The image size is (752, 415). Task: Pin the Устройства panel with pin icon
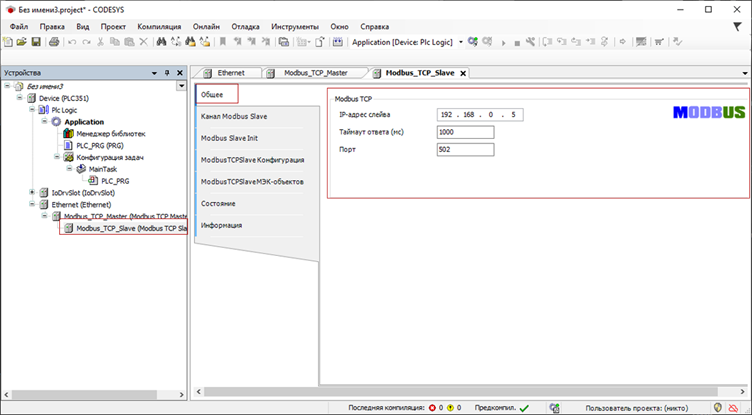point(167,73)
